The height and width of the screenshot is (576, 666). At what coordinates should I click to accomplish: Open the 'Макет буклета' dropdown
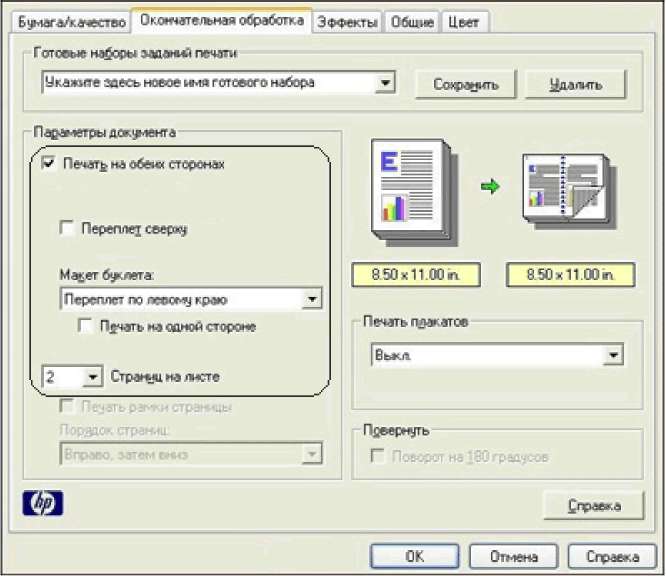pos(312,299)
